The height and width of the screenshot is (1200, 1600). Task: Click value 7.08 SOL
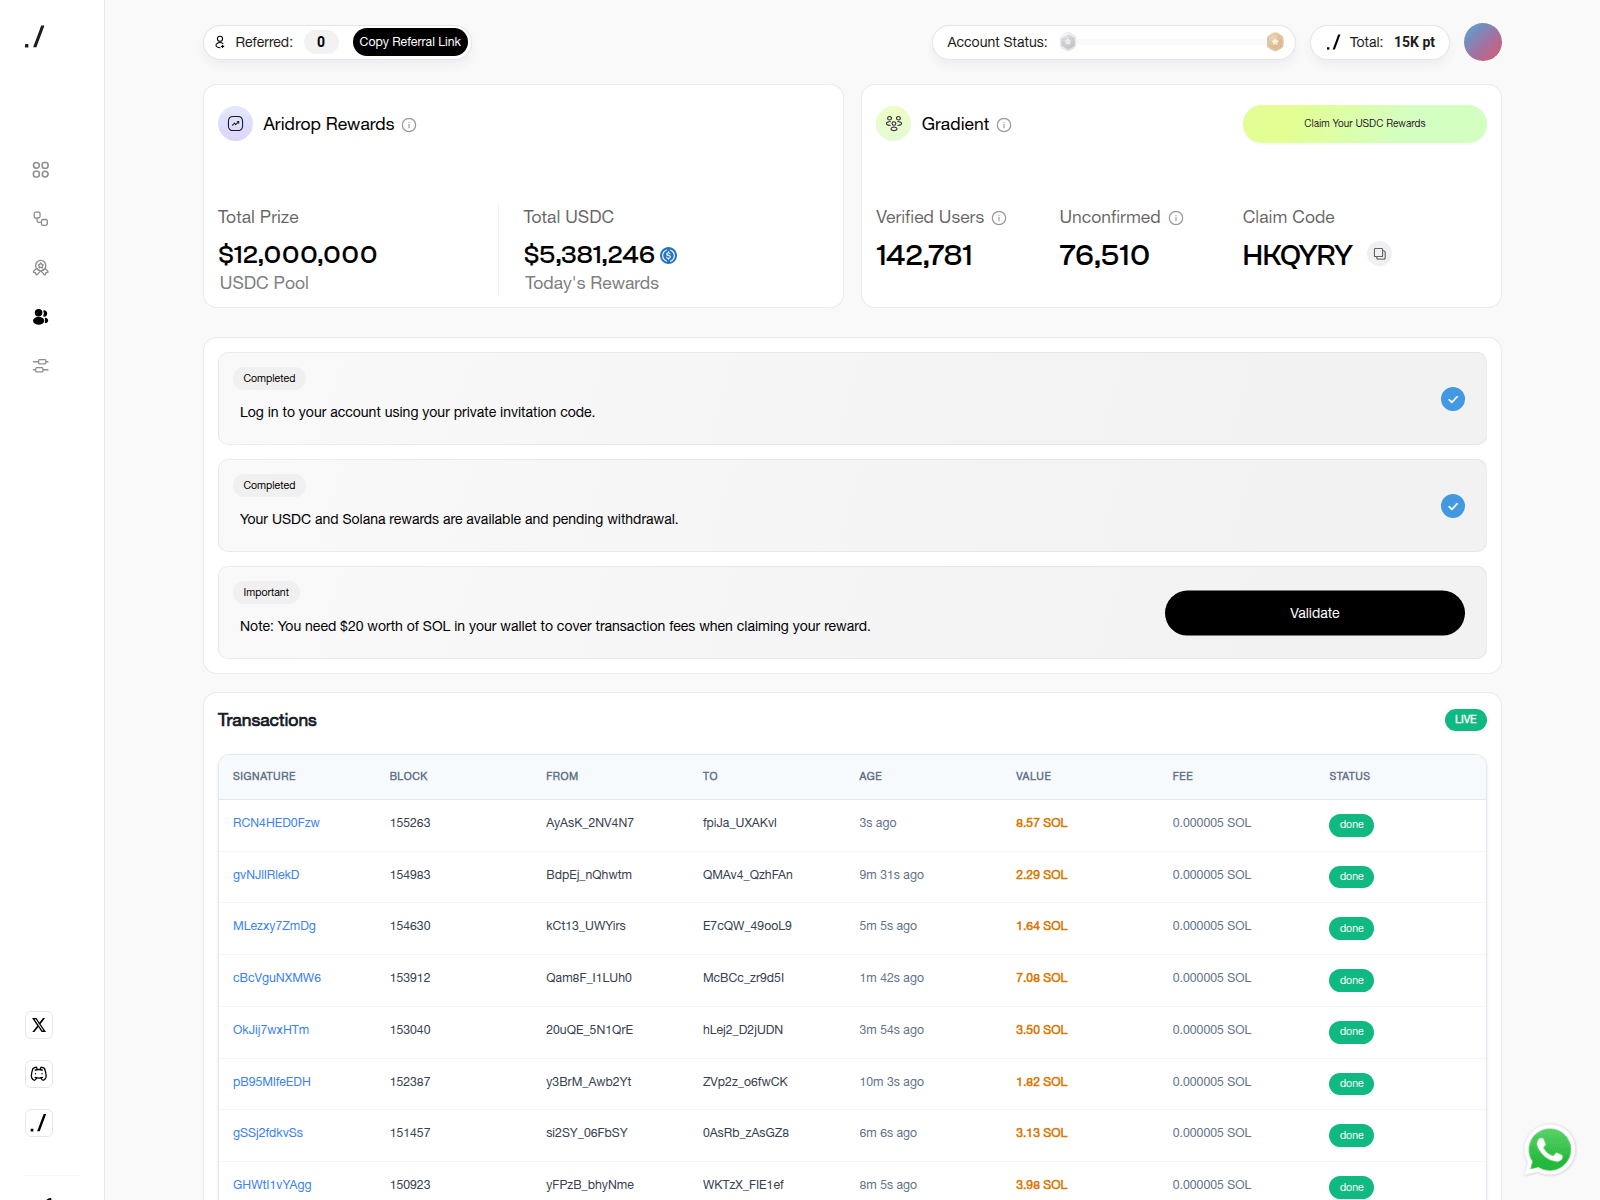click(x=1041, y=978)
